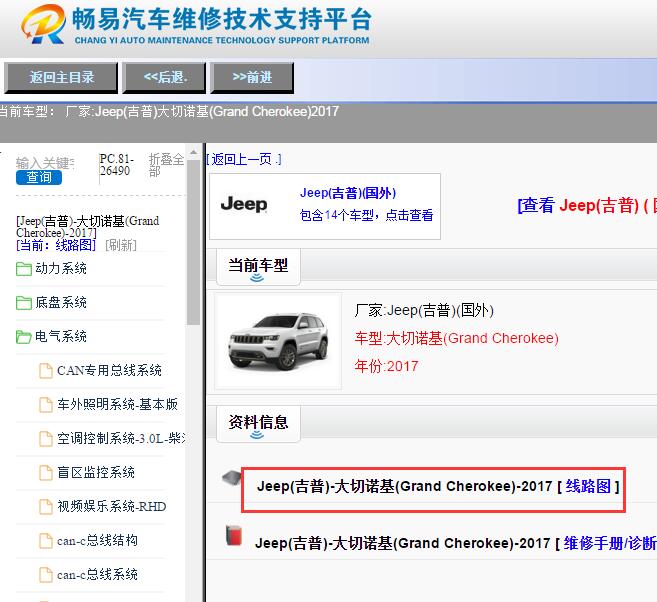The height and width of the screenshot is (602, 657).
Task: Click the left panel scroll-up arrow
Action: [x=193, y=152]
